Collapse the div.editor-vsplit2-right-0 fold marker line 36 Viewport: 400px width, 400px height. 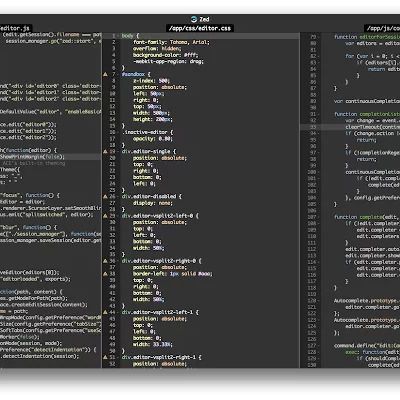coord(118,261)
